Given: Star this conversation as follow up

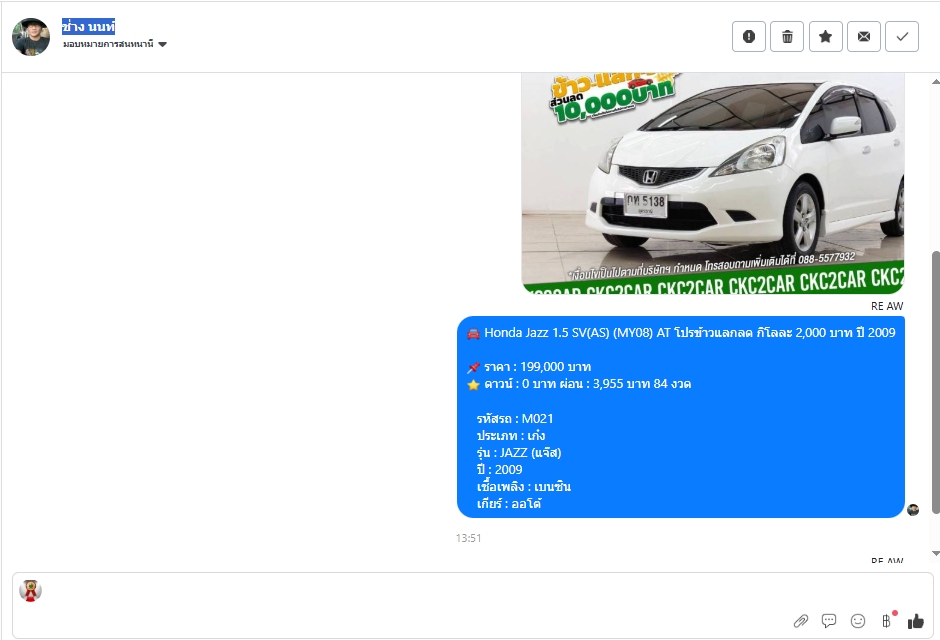Looking at the screenshot, I should pyautogui.click(x=825, y=37).
